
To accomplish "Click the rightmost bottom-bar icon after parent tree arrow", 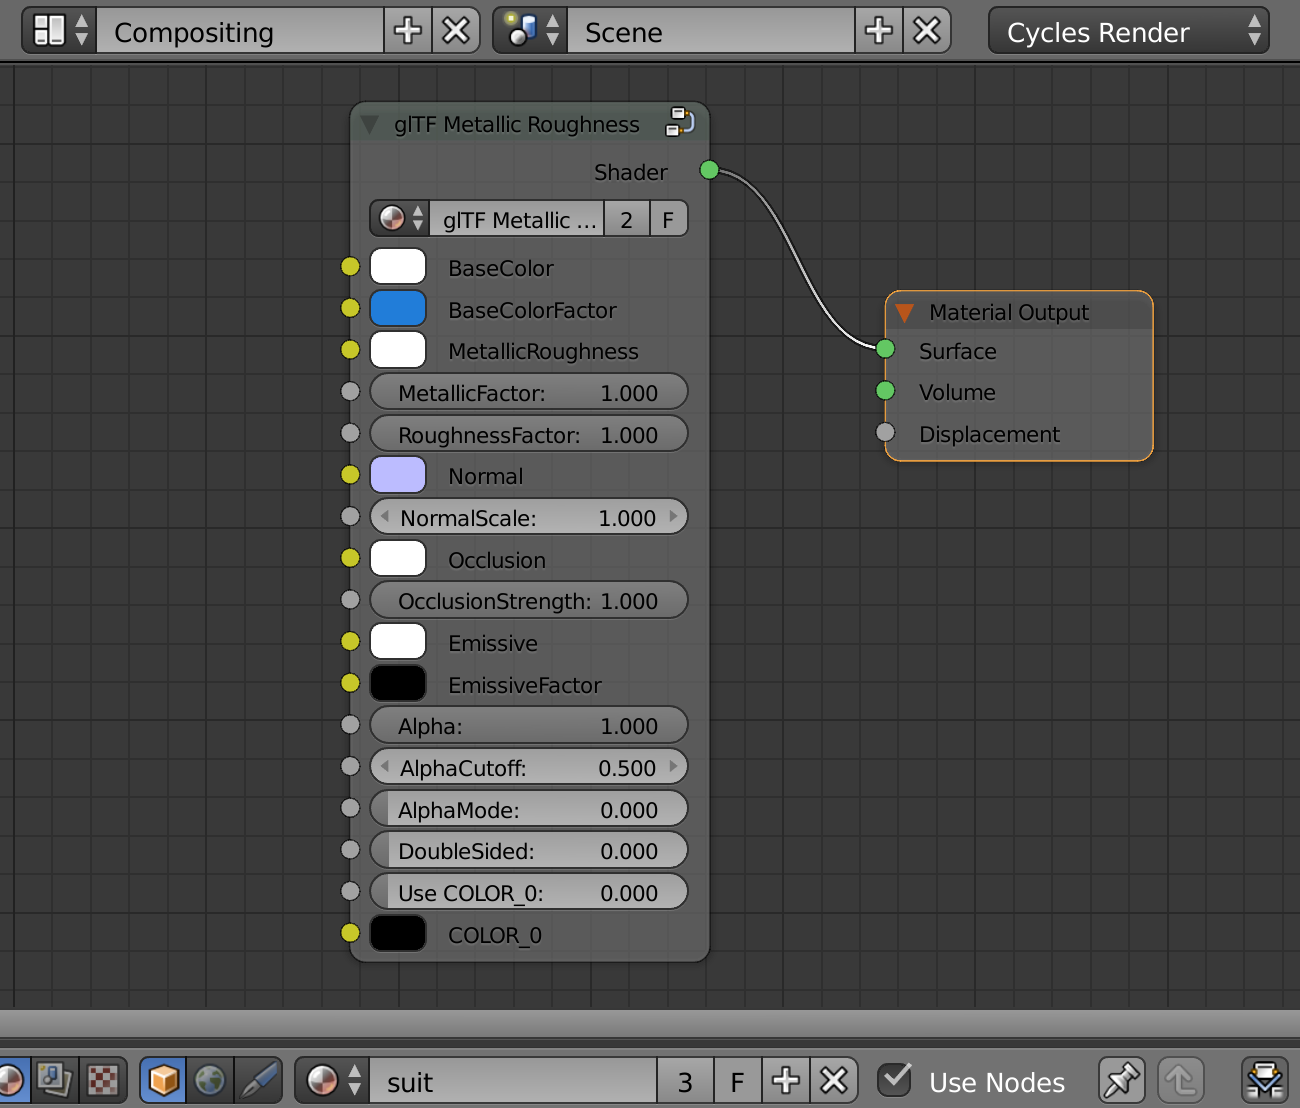I will tap(1265, 1080).
